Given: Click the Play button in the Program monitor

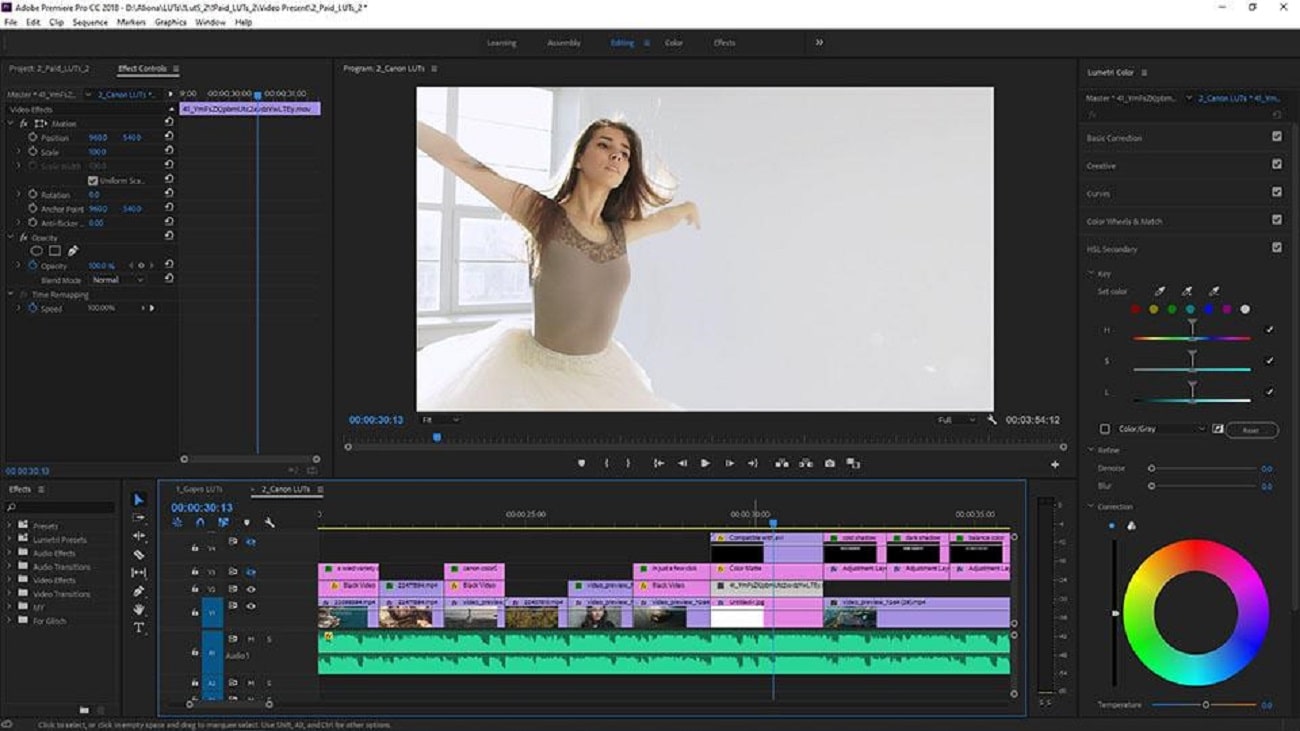Looking at the screenshot, I should pyautogui.click(x=707, y=462).
